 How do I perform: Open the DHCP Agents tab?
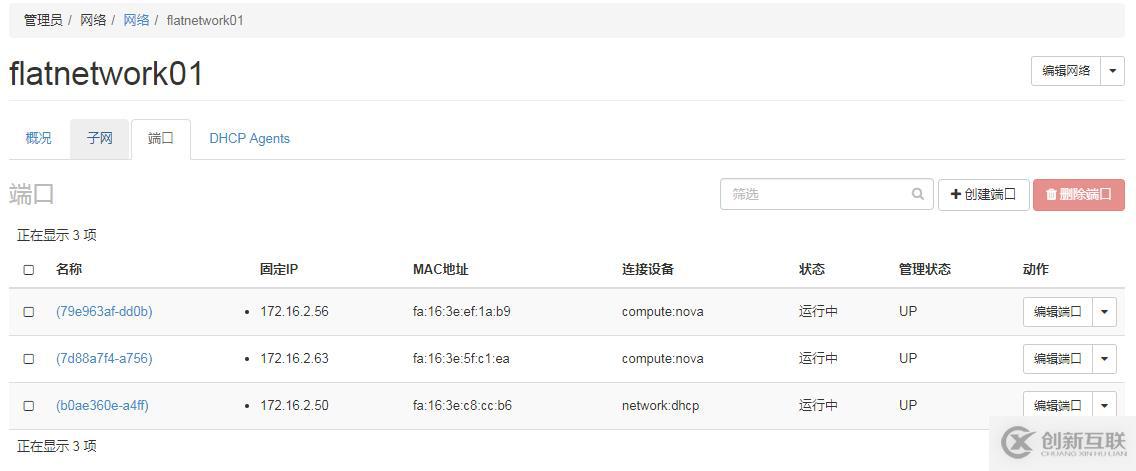[x=249, y=139]
